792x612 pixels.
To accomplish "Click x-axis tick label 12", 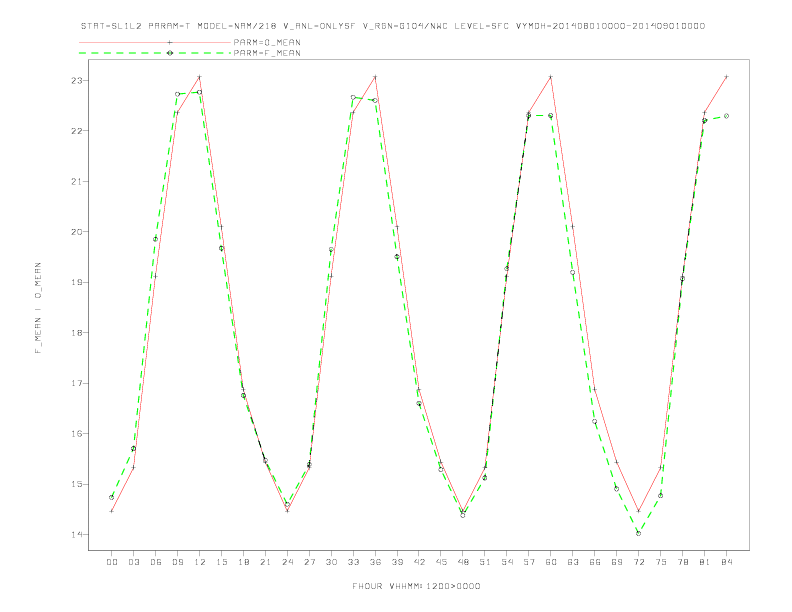I will coord(200,562).
